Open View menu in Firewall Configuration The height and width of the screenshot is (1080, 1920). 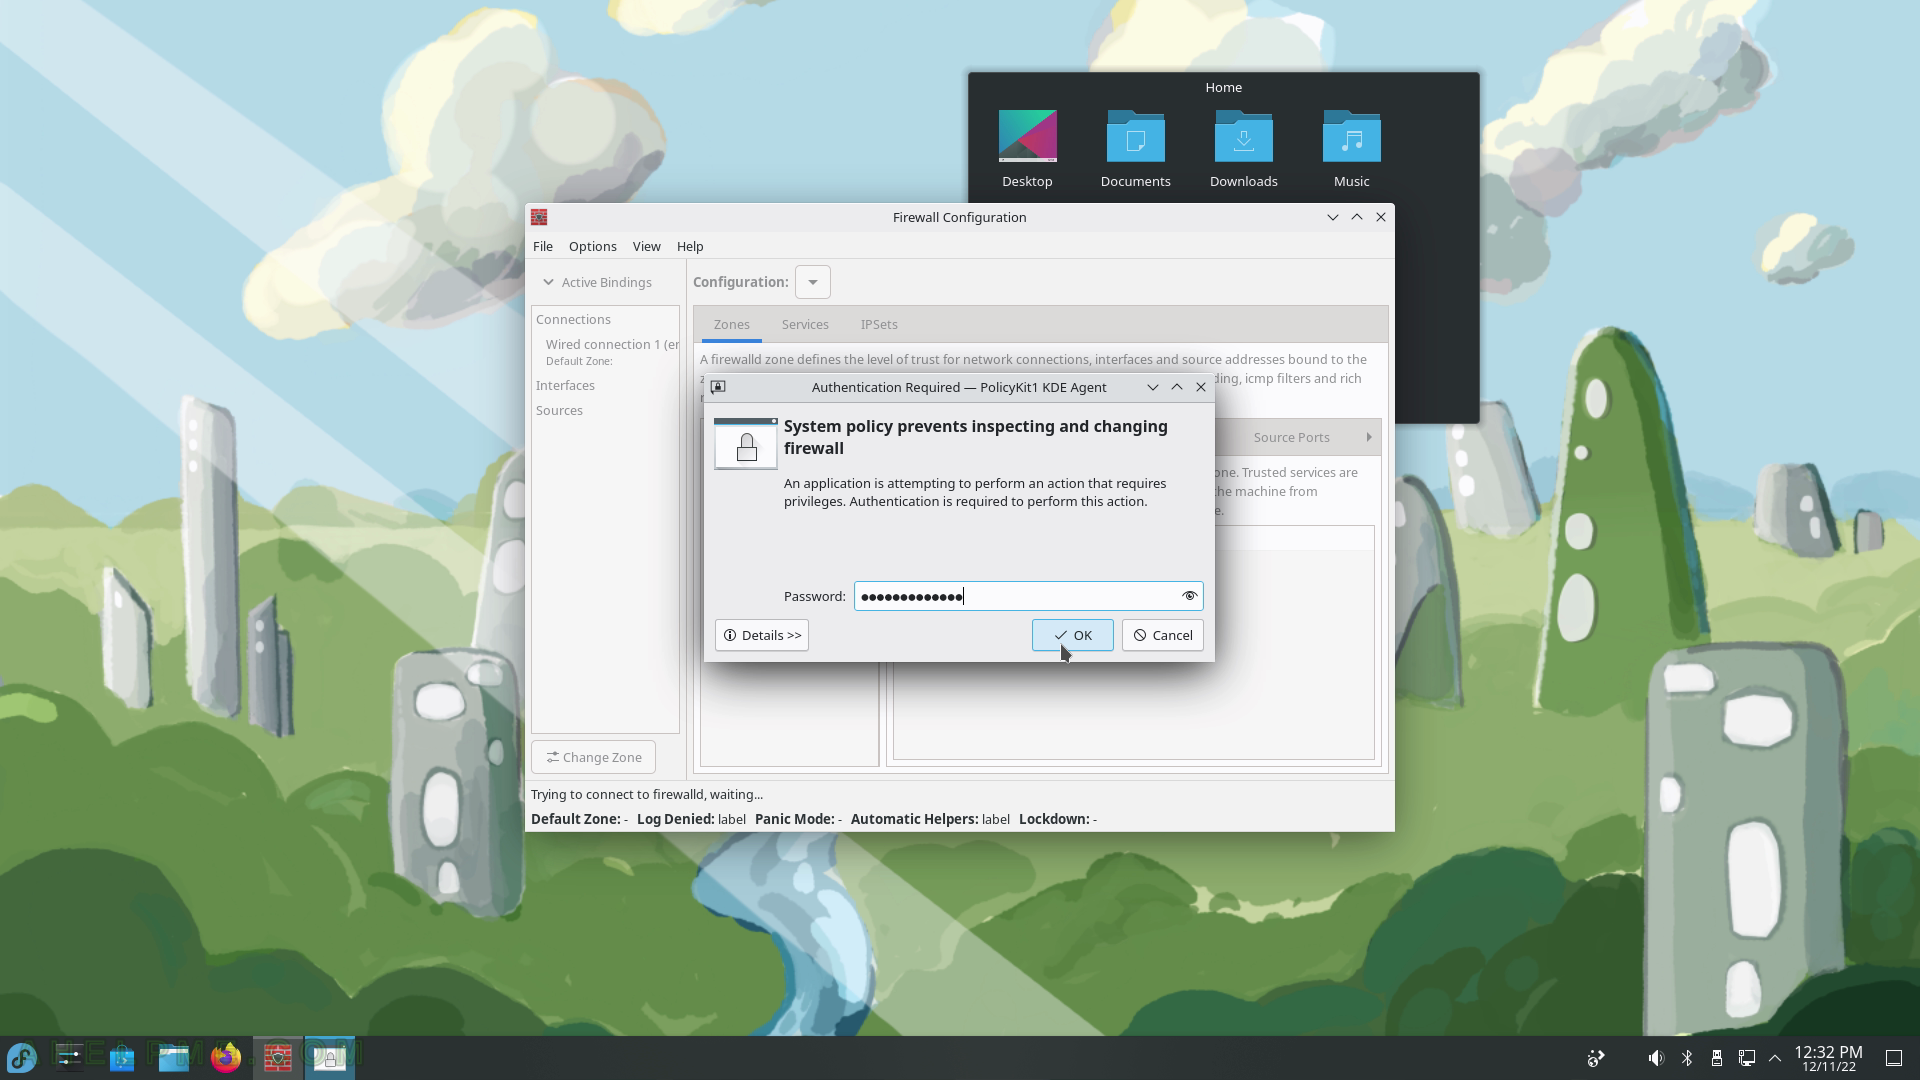click(646, 246)
